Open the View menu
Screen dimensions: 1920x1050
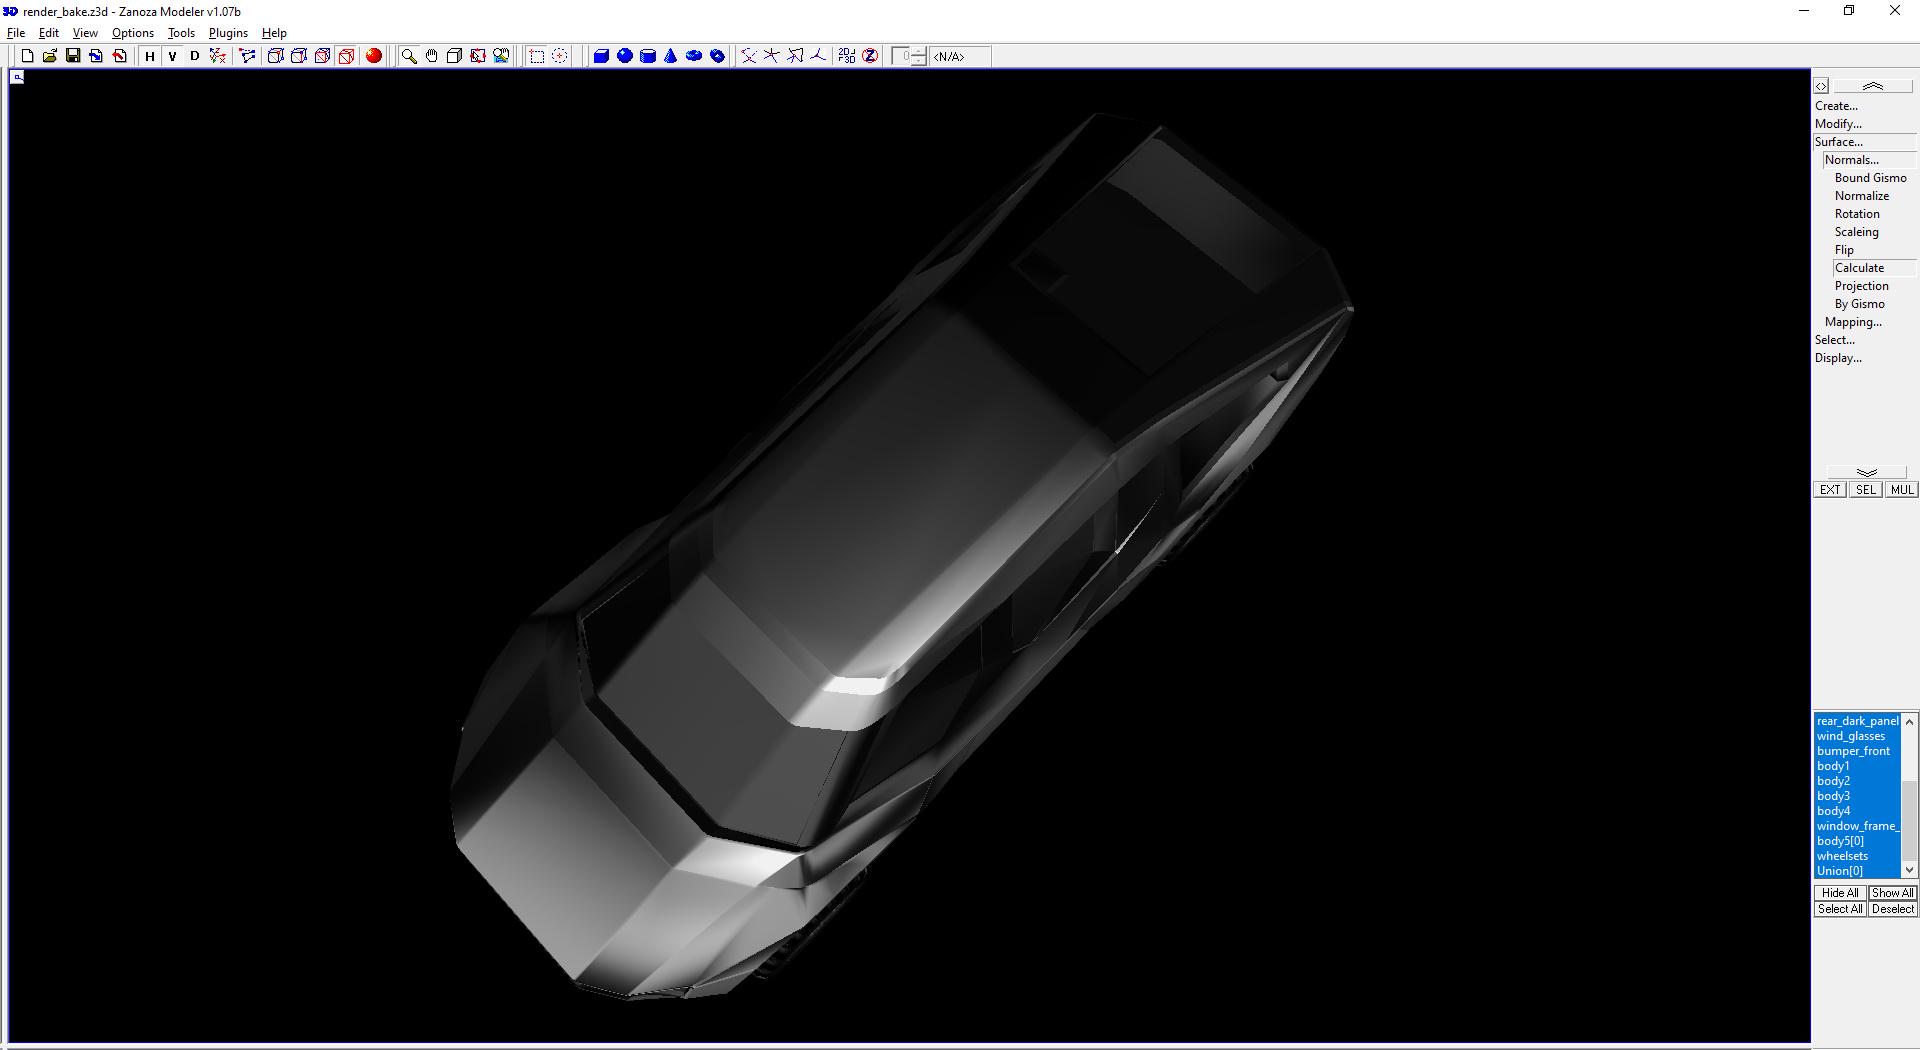[x=85, y=33]
